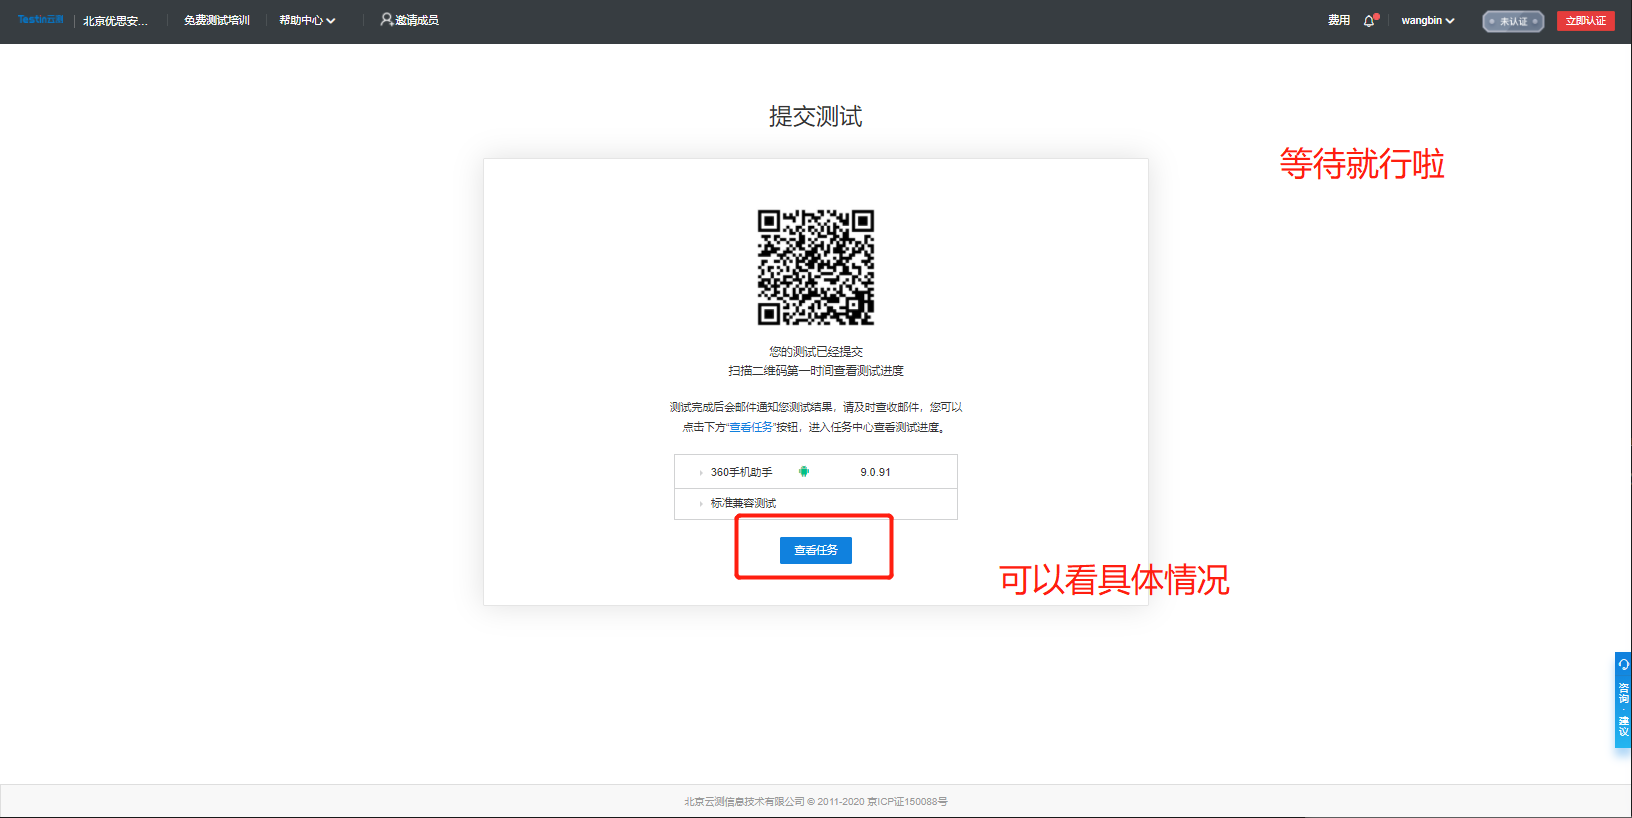
Task: Open 费用 in the top bar
Action: pos(1339,20)
